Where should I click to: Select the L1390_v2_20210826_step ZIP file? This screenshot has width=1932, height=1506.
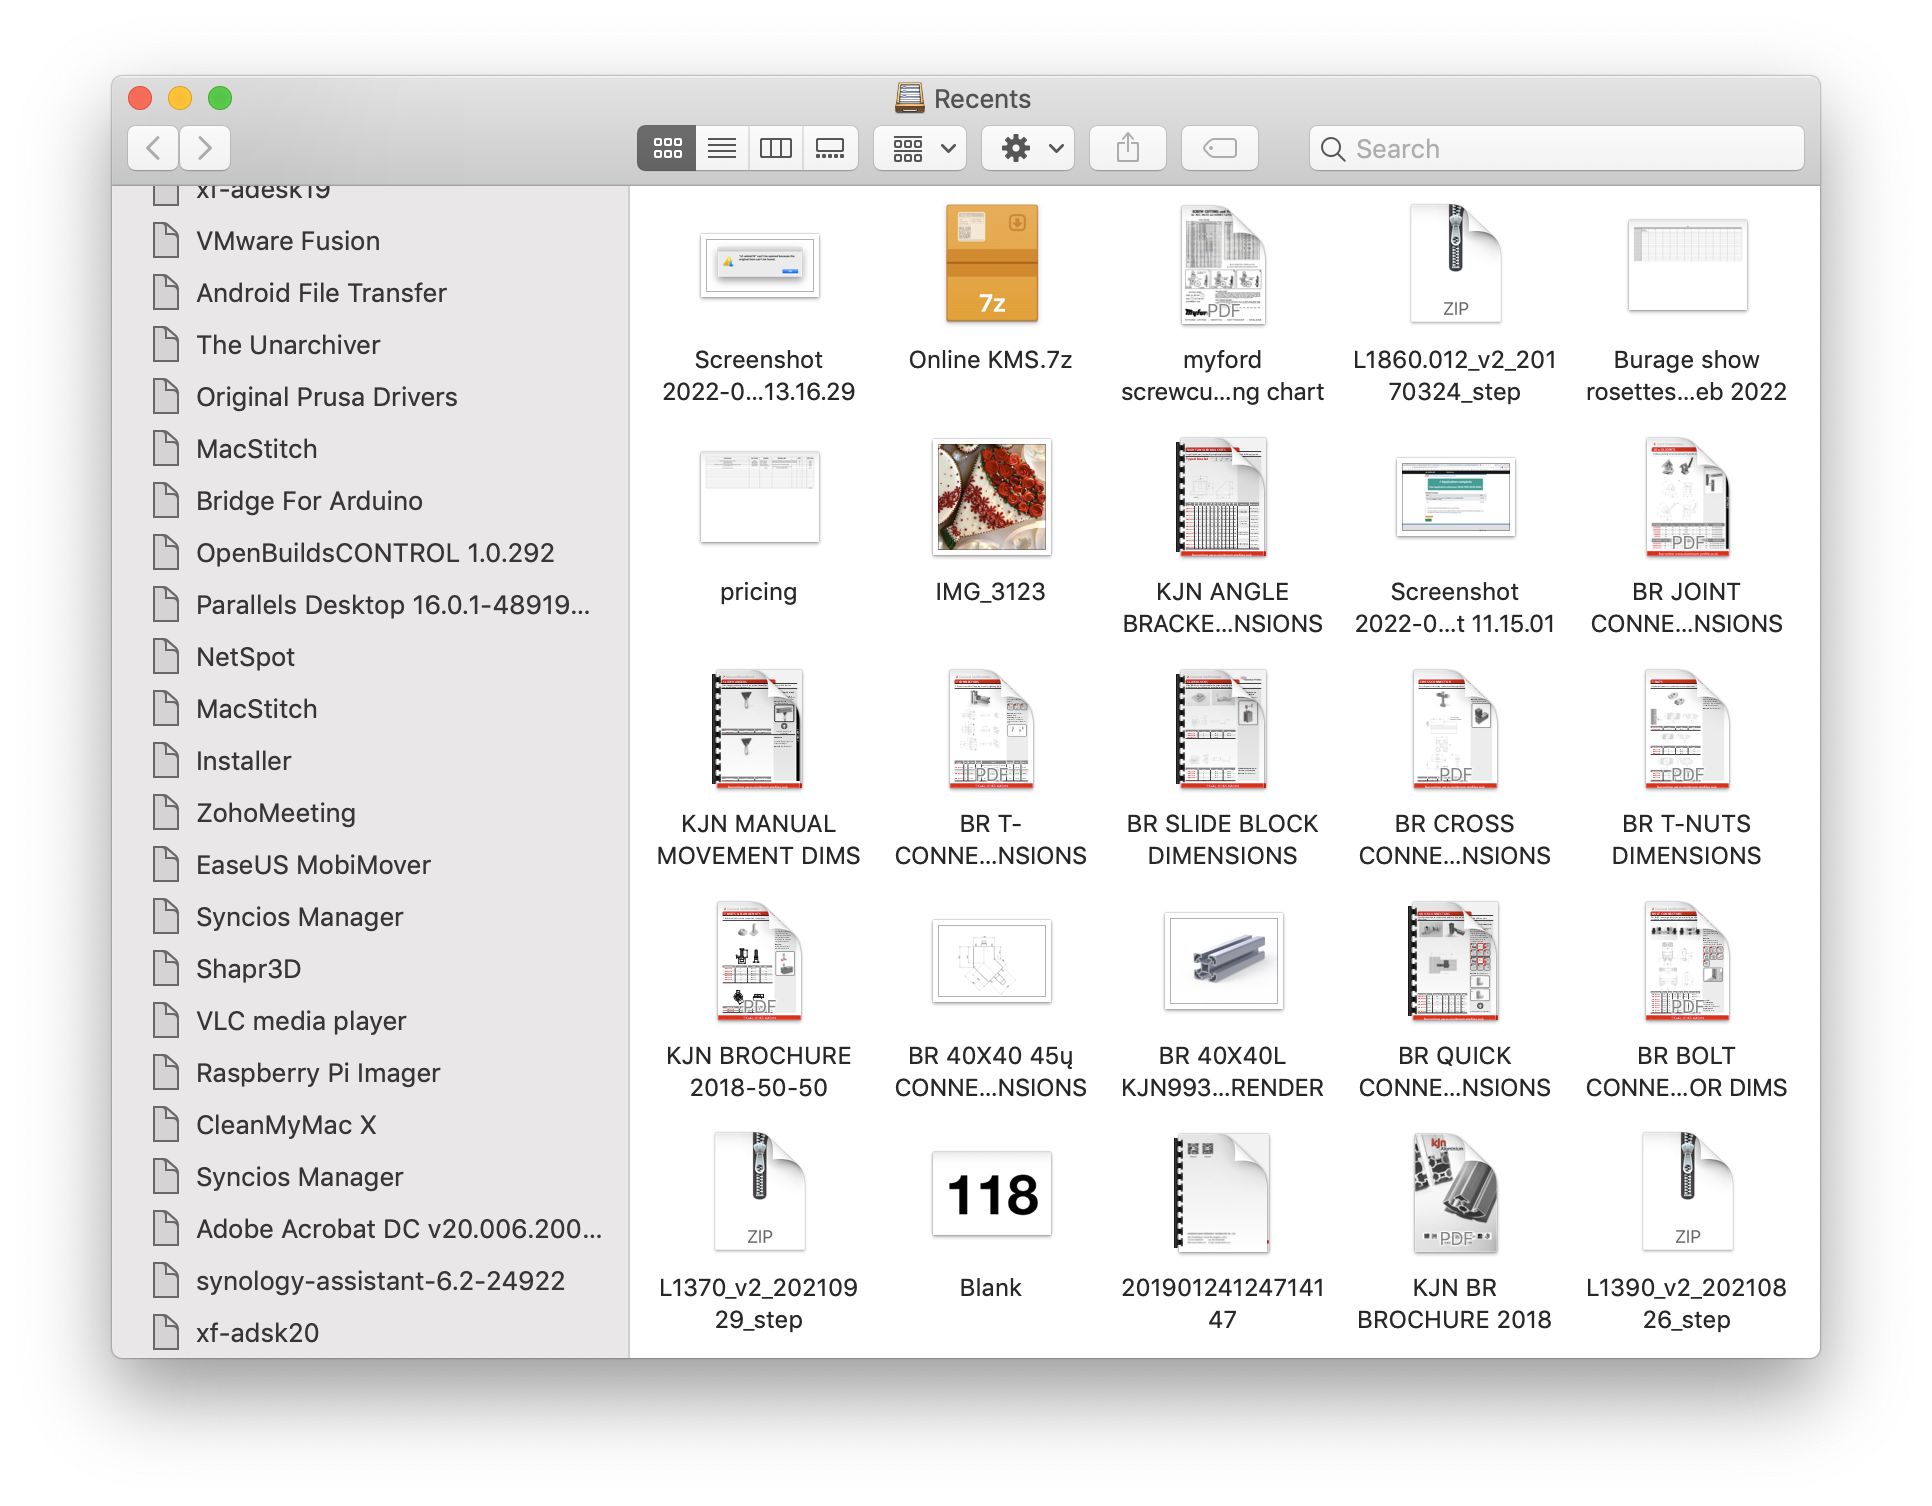[x=1686, y=1192]
